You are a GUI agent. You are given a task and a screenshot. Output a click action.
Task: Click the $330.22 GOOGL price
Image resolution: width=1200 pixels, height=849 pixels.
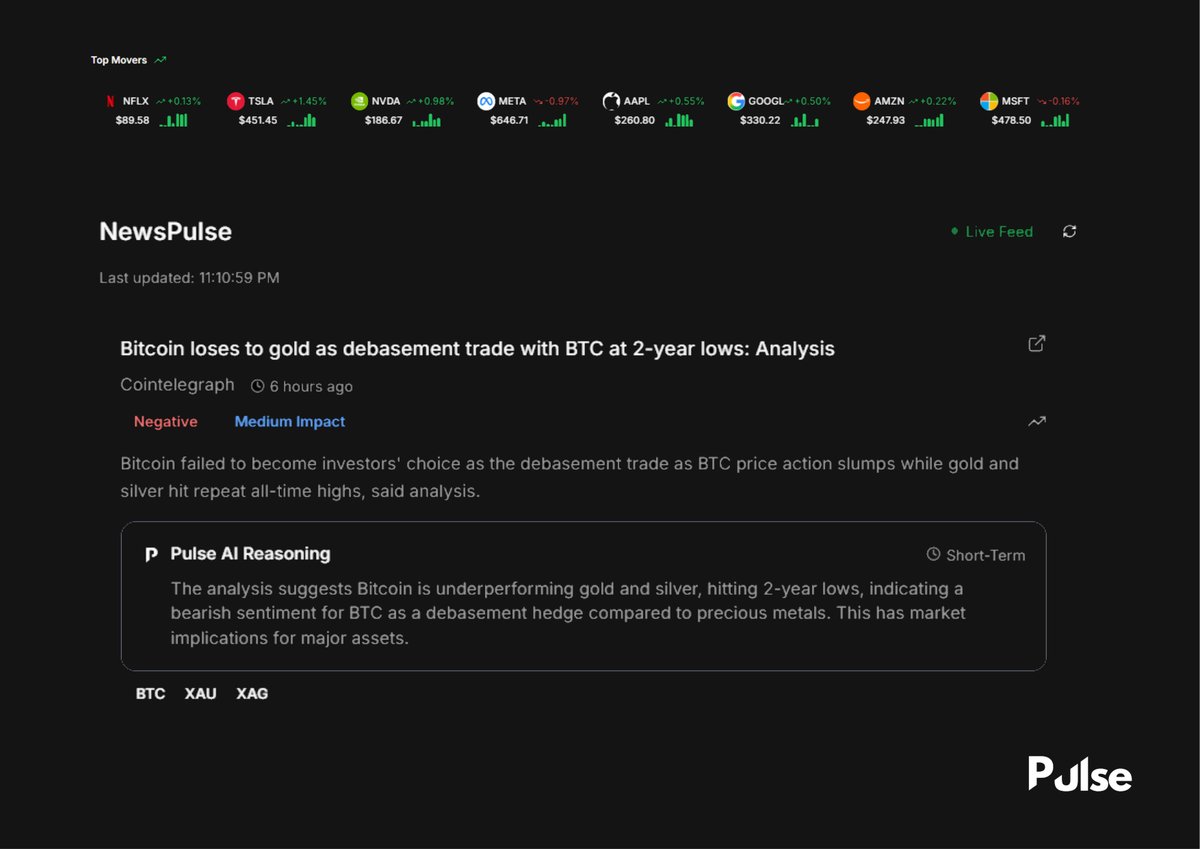tap(760, 120)
